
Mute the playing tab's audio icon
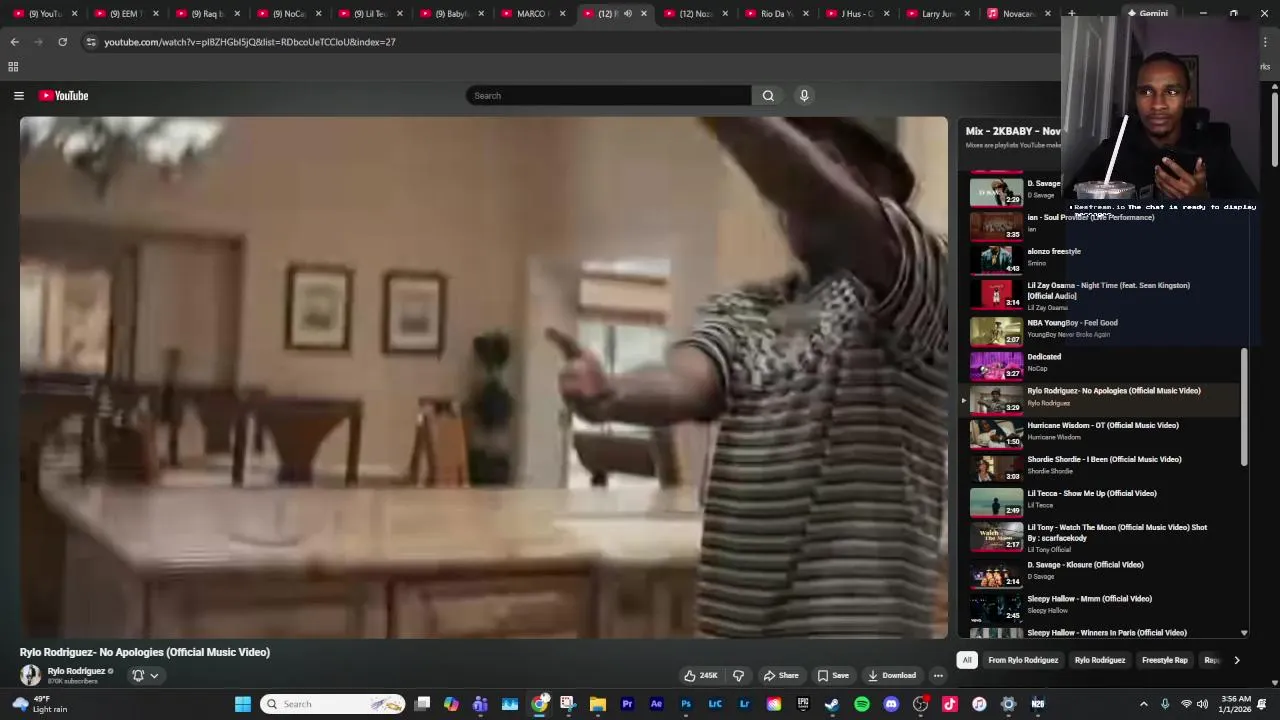(628, 14)
